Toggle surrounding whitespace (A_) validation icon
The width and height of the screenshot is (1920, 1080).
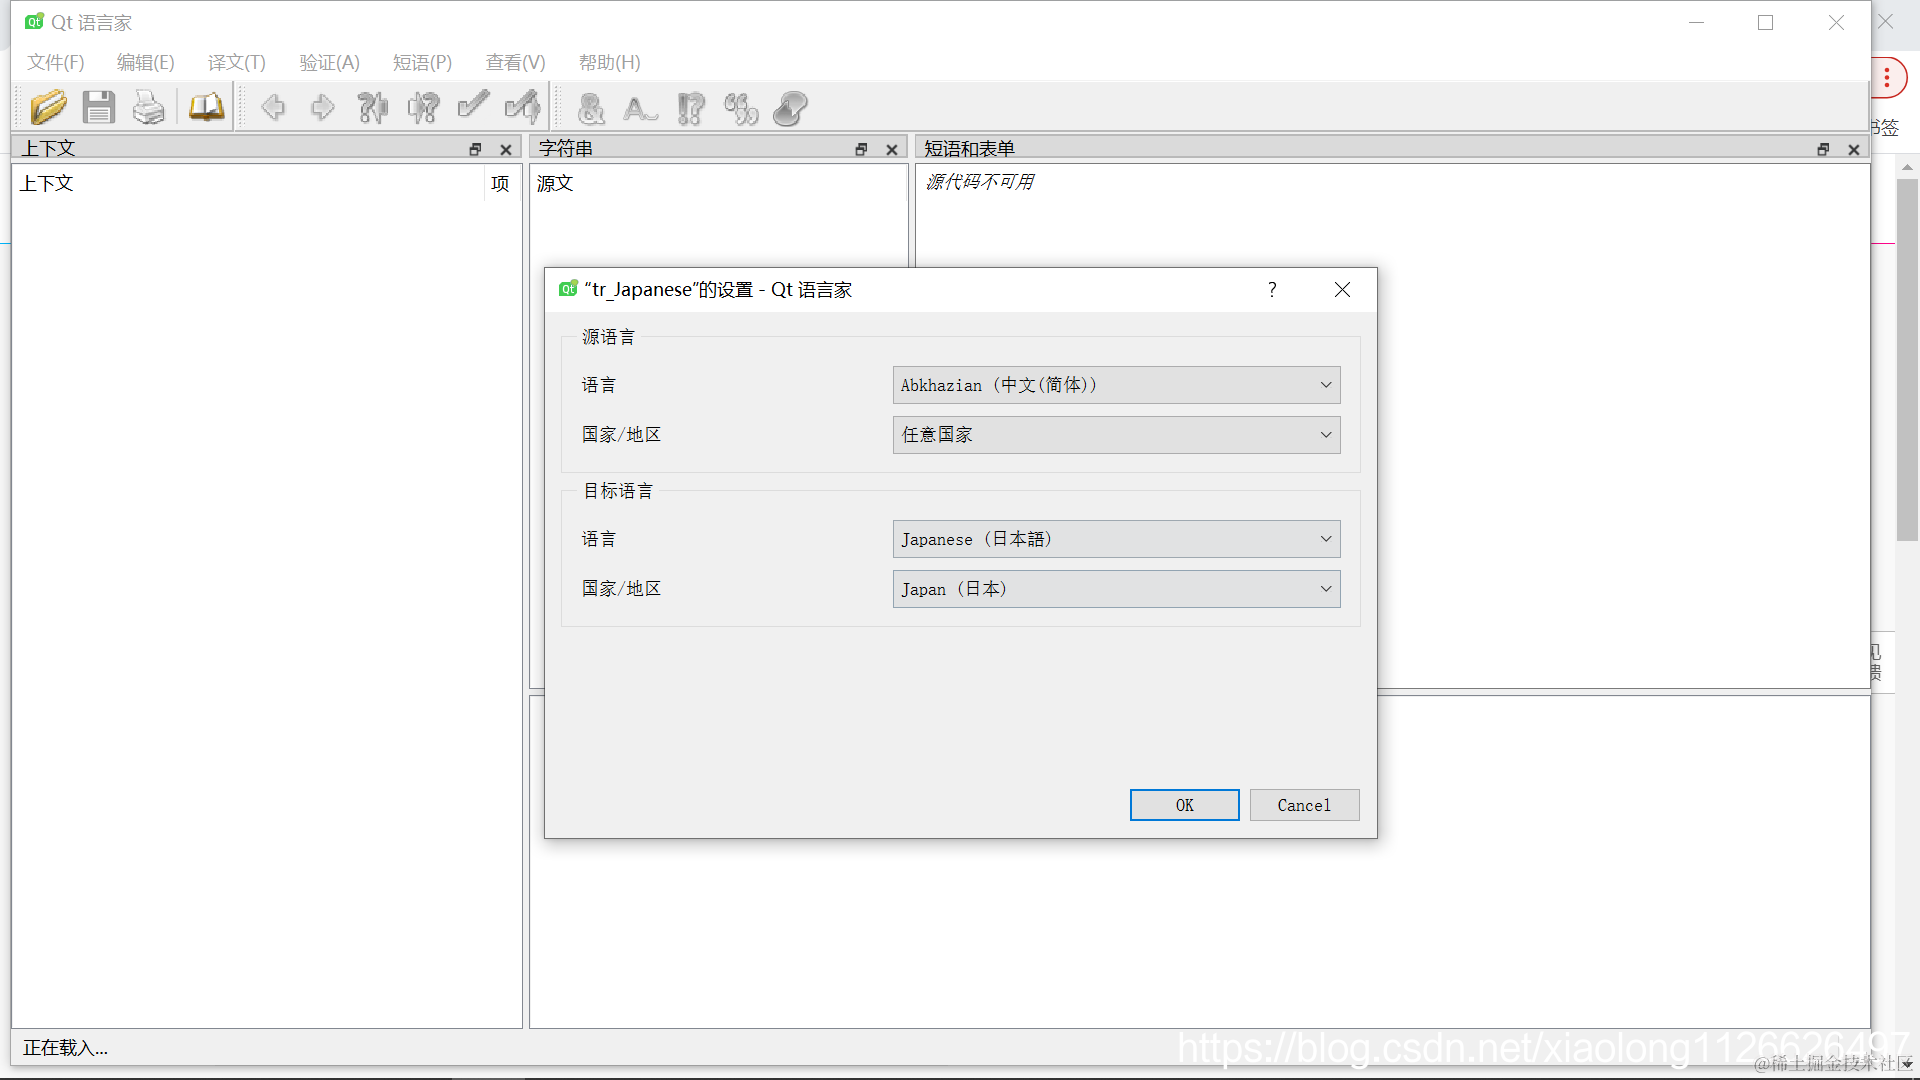(x=640, y=107)
